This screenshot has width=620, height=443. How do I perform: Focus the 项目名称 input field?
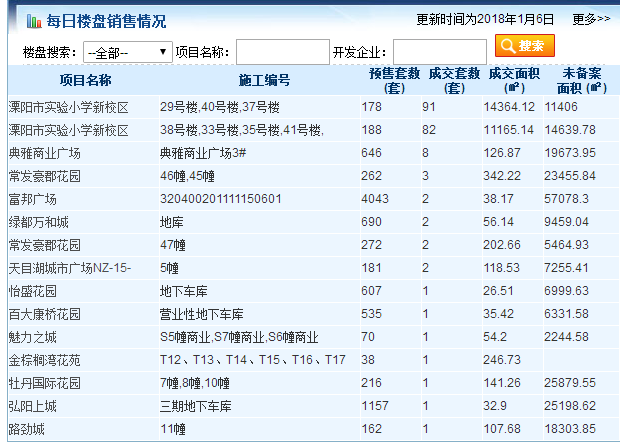(x=283, y=52)
